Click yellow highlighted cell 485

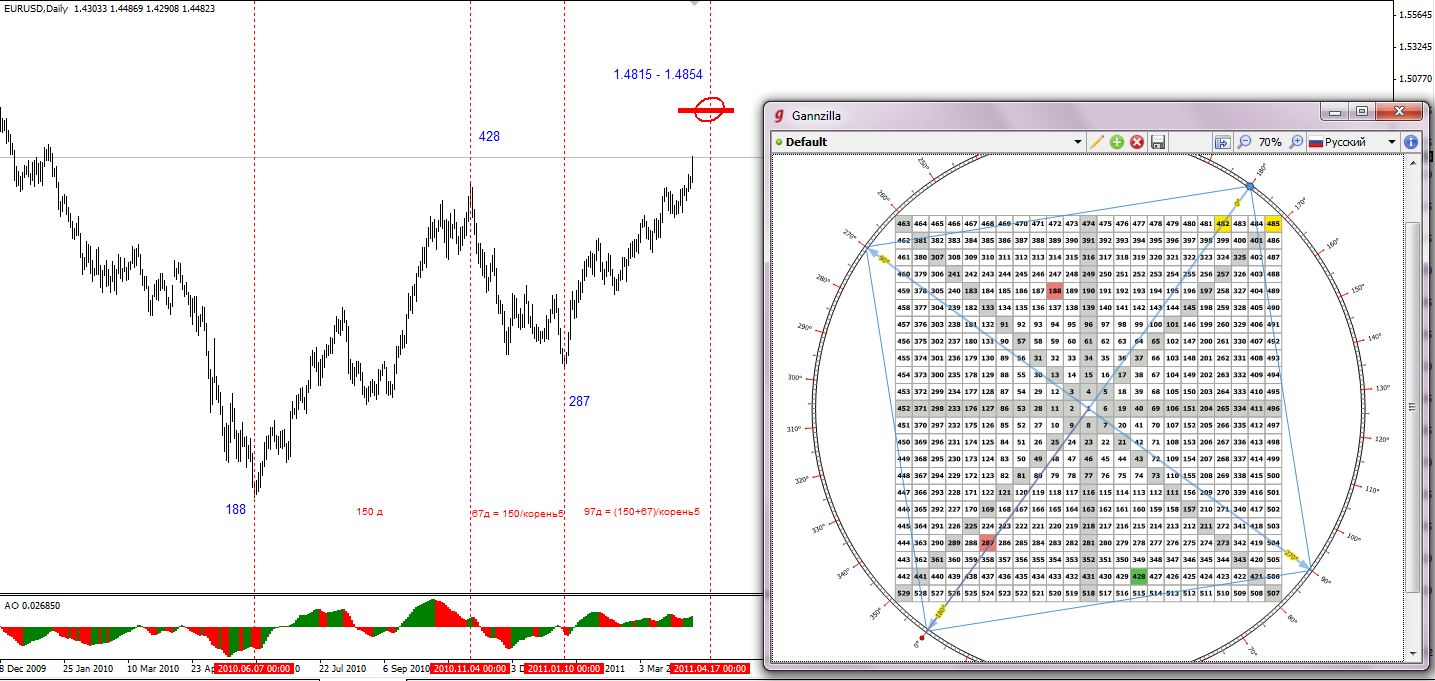1273,224
